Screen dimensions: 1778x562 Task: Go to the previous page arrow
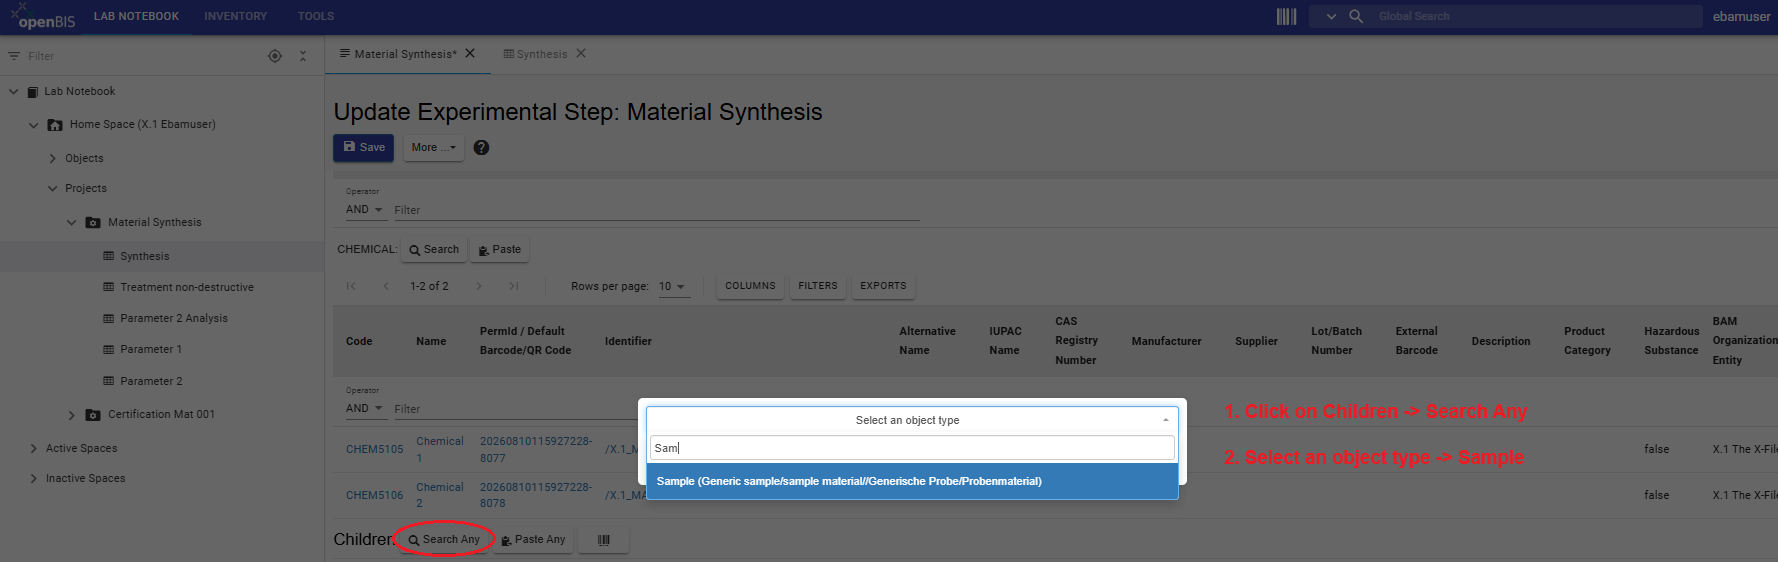(x=386, y=286)
